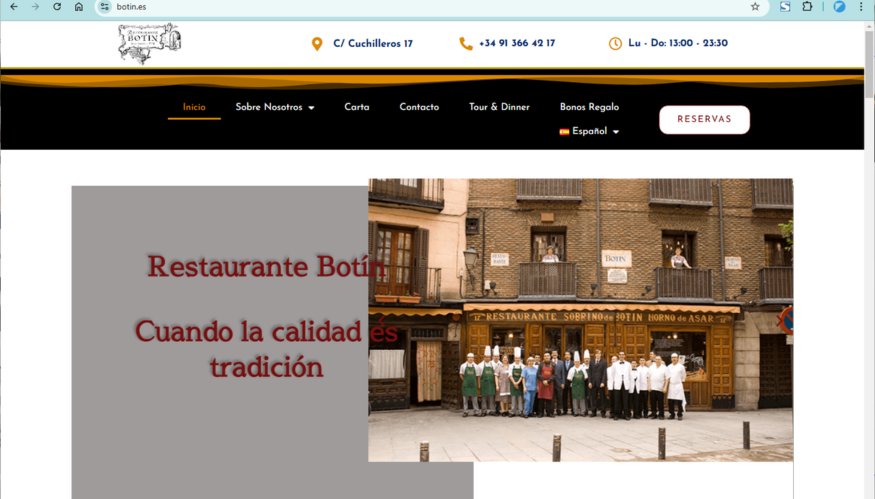Bookmark this page with the star icon
This screenshot has height=499, width=875.
click(755, 7)
